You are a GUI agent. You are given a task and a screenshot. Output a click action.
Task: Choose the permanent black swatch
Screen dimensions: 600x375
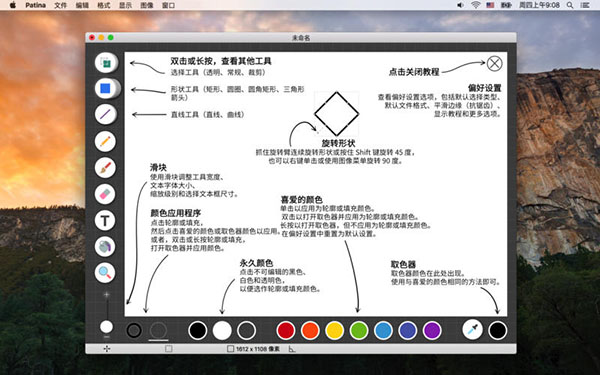198,330
